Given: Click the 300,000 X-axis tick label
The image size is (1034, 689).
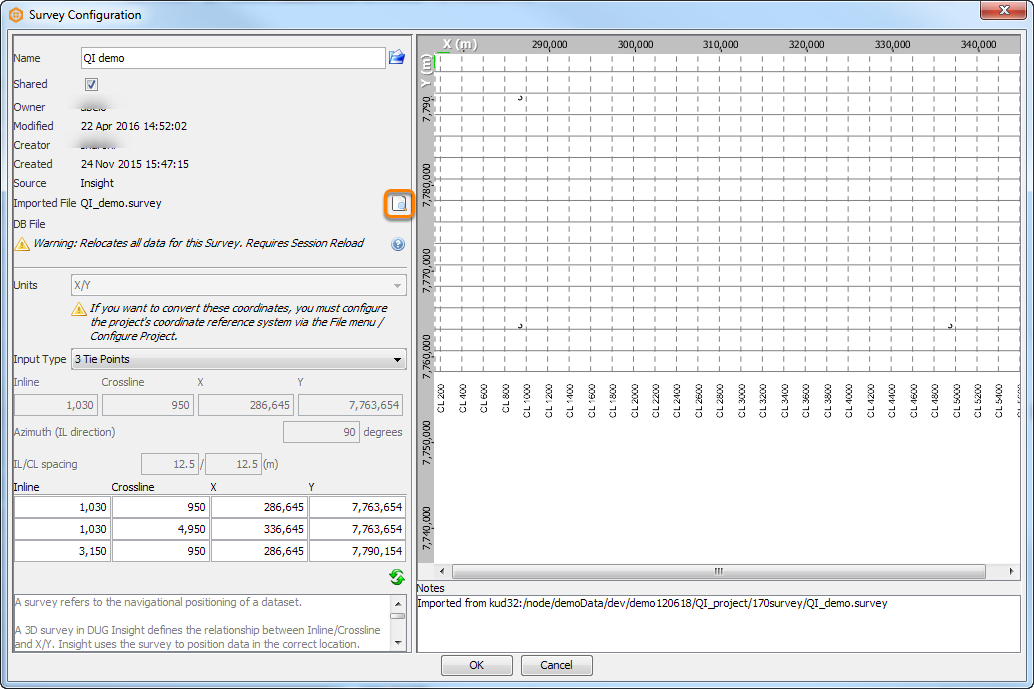Looking at the screenshot, I should click(x=635, y=44).
